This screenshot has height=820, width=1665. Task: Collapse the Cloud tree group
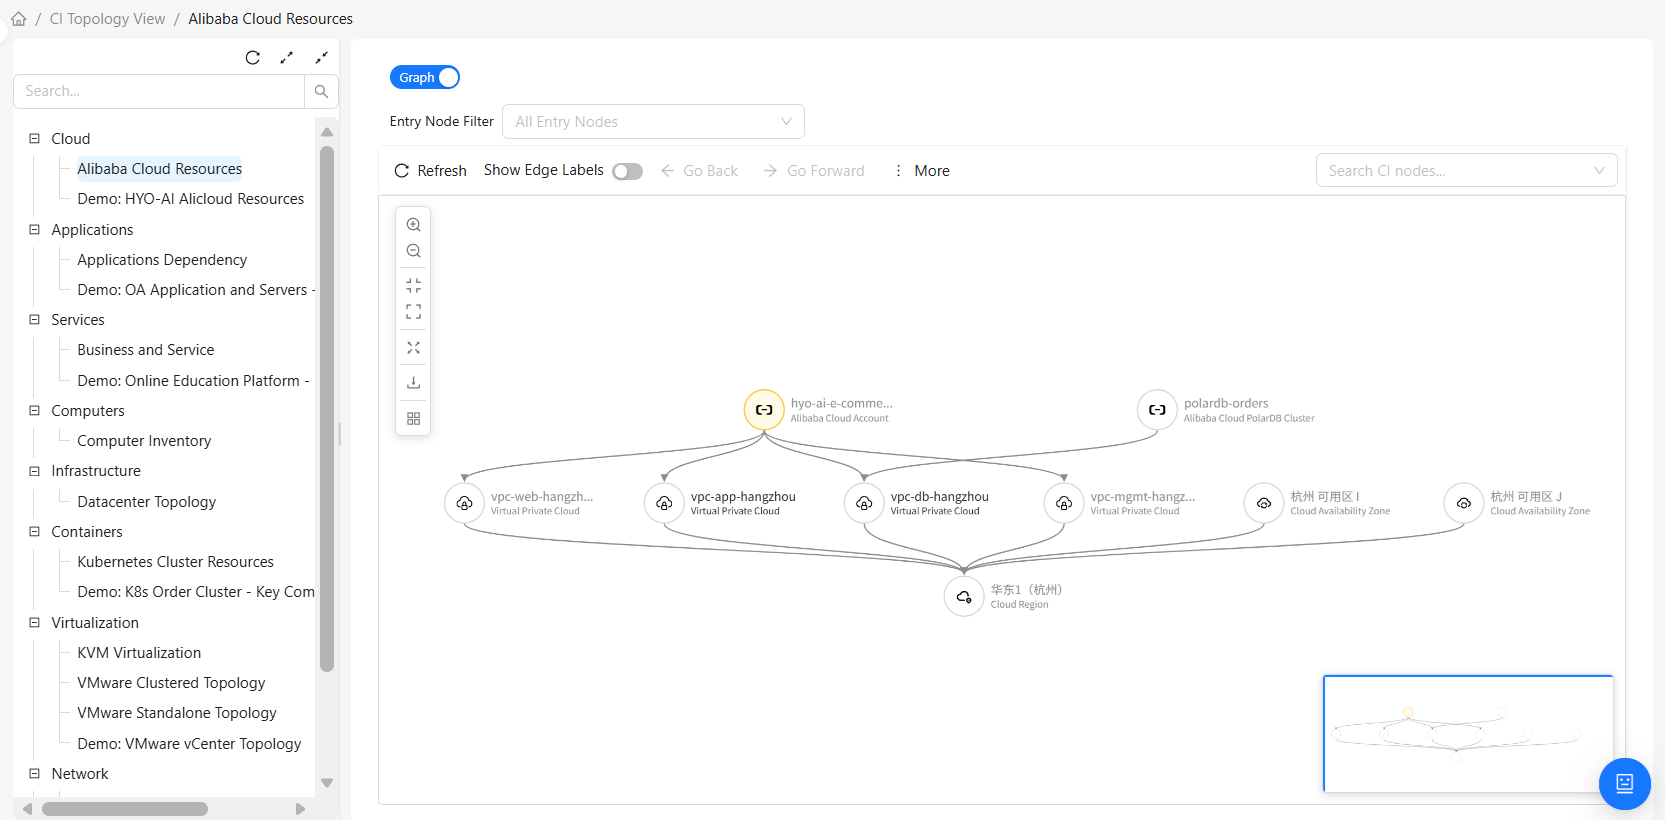click(x=34, y=138)
